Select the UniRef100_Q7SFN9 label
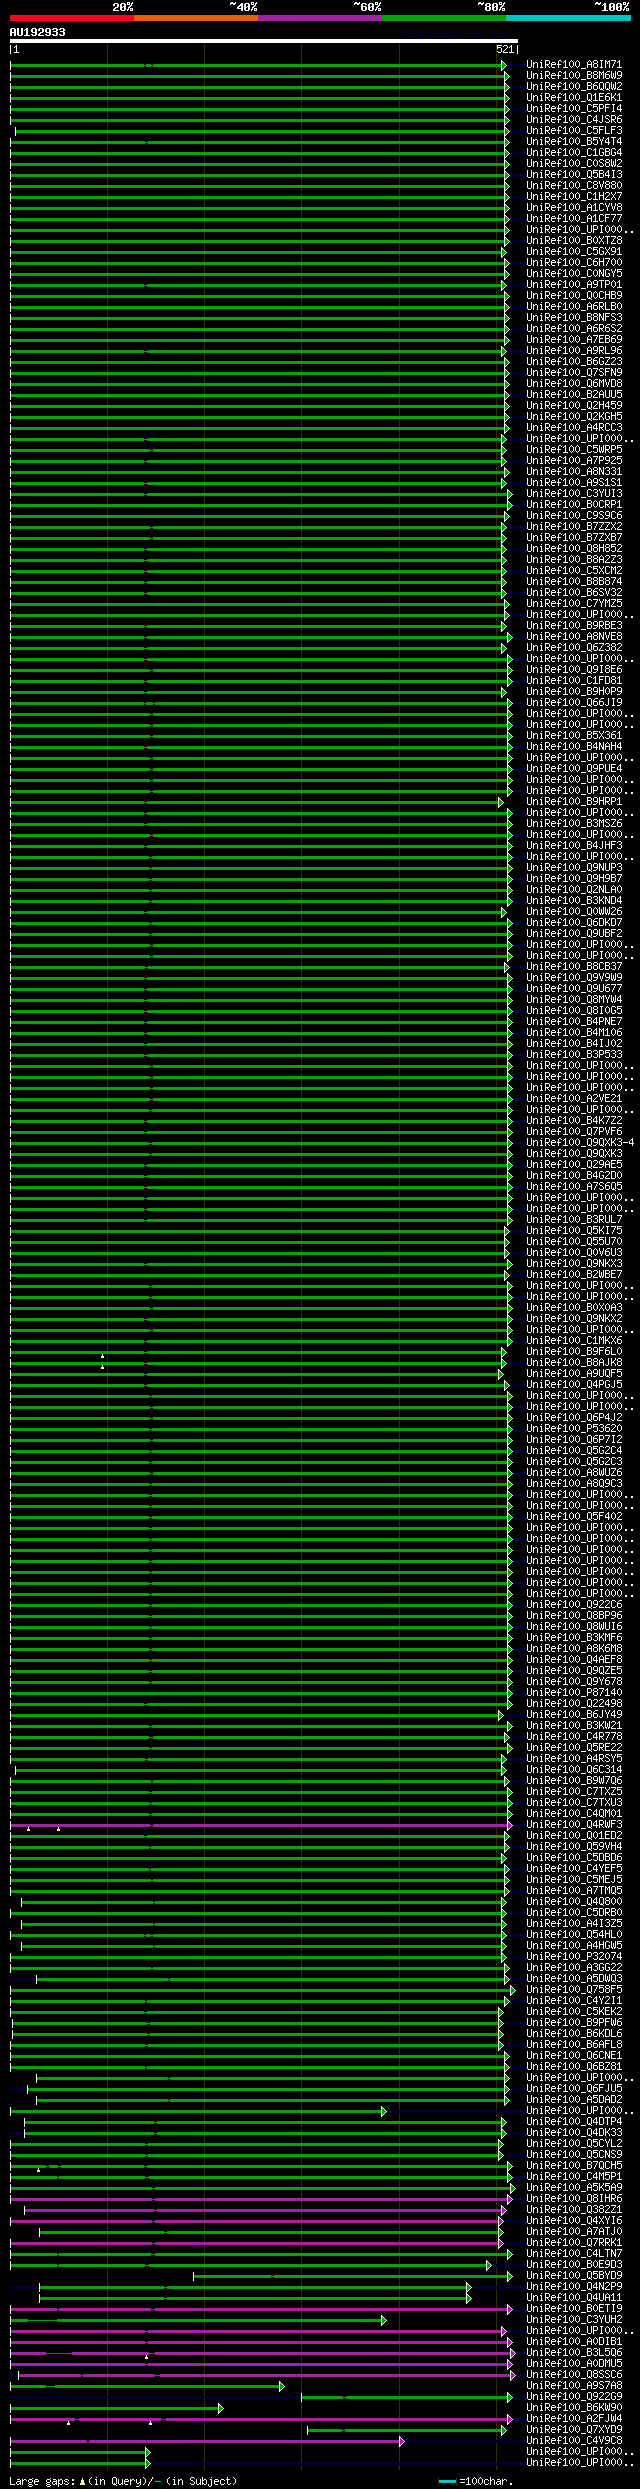 coord(574,373)
